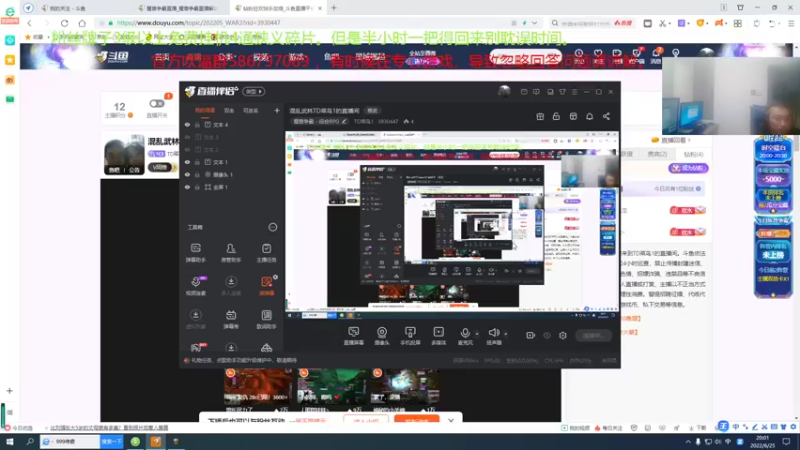Click the 搜索一下 taskbar search button
This screenshot has width=800, height=450.
tap(111, 441)
